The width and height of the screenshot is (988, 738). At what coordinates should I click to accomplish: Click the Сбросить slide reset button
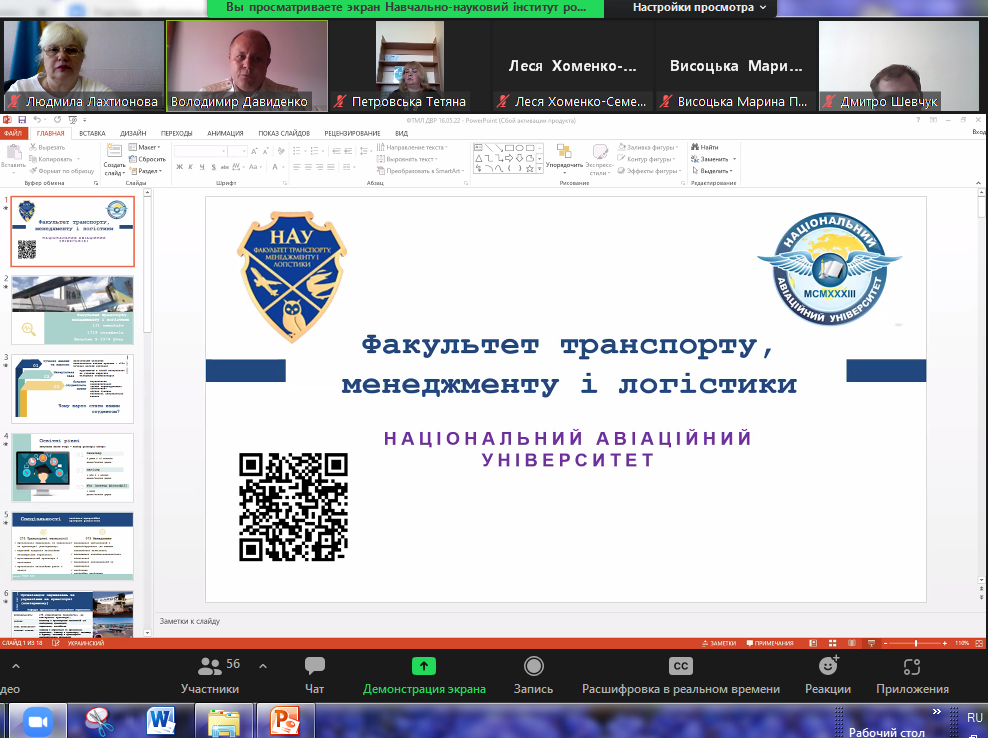[151, 159]
